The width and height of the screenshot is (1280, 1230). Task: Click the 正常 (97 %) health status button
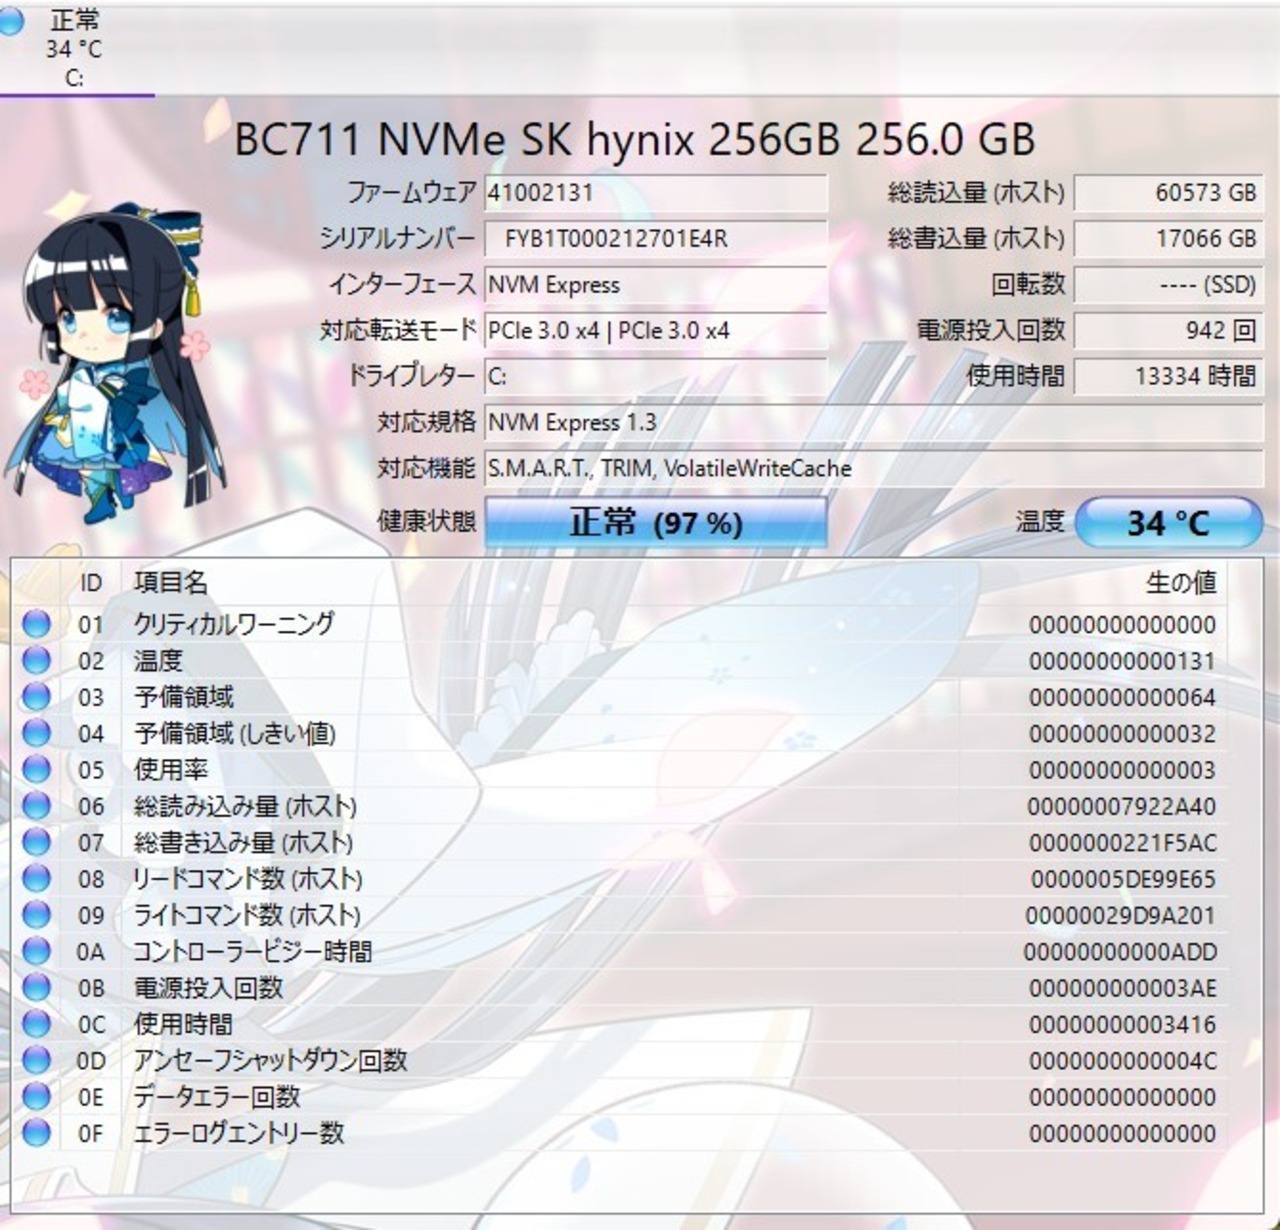click(656, 522)
